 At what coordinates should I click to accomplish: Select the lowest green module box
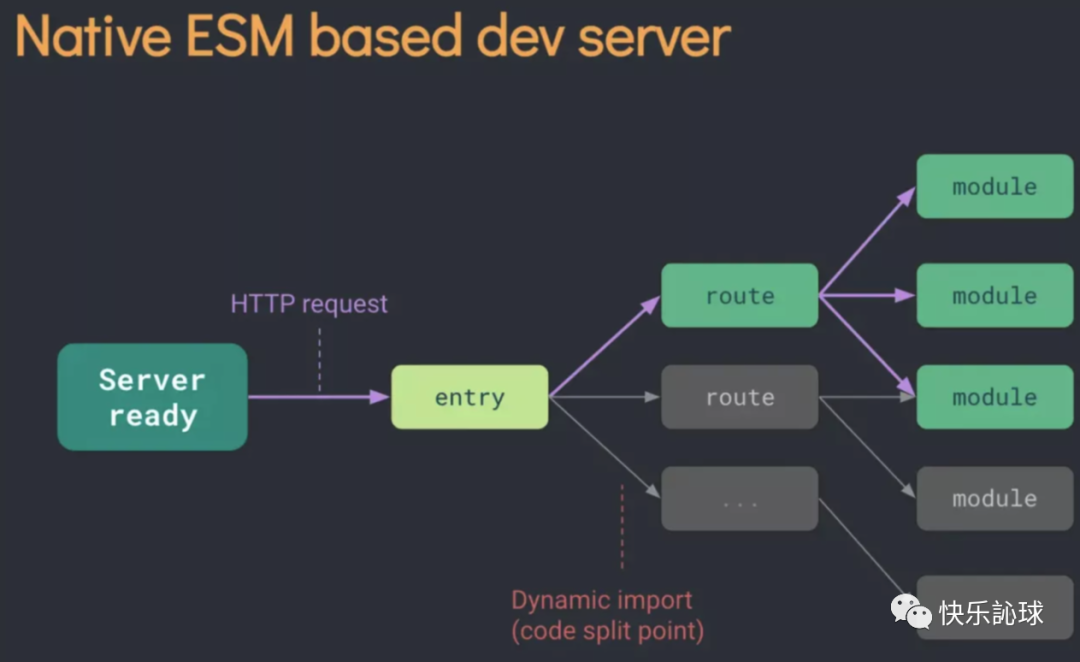(994, 397)
